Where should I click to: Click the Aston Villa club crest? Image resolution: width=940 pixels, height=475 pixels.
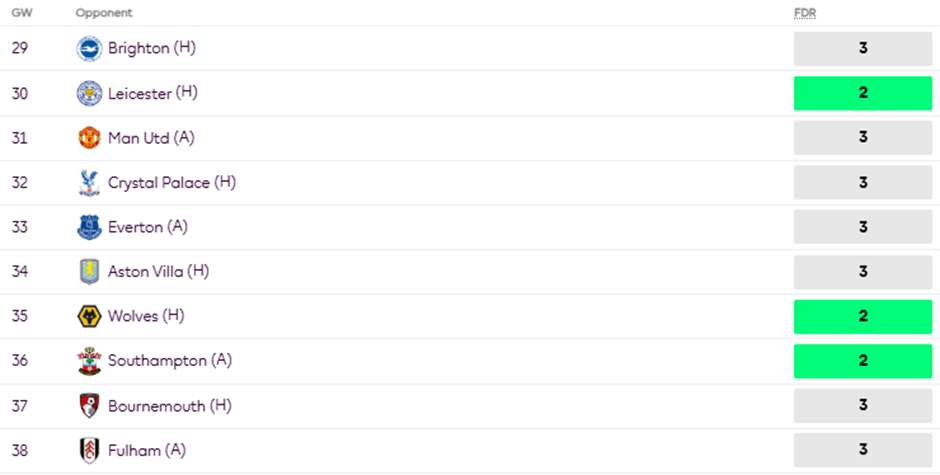click(x=89, y=272)
